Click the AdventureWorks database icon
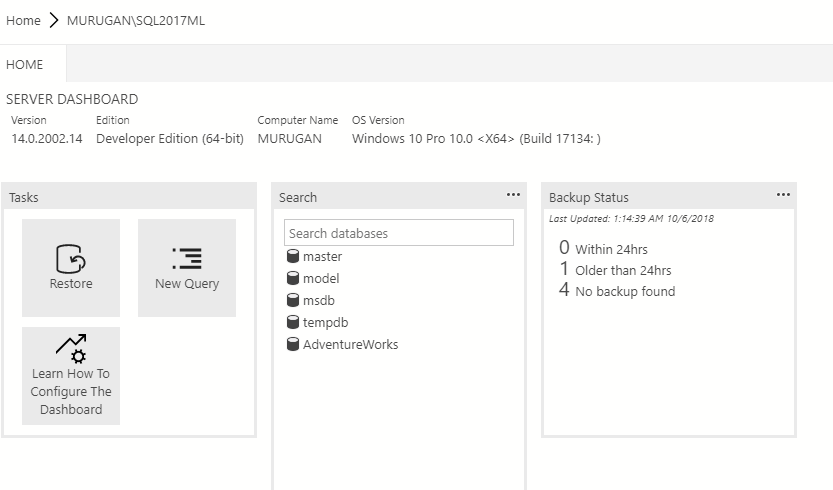 (x=293, y=344)
